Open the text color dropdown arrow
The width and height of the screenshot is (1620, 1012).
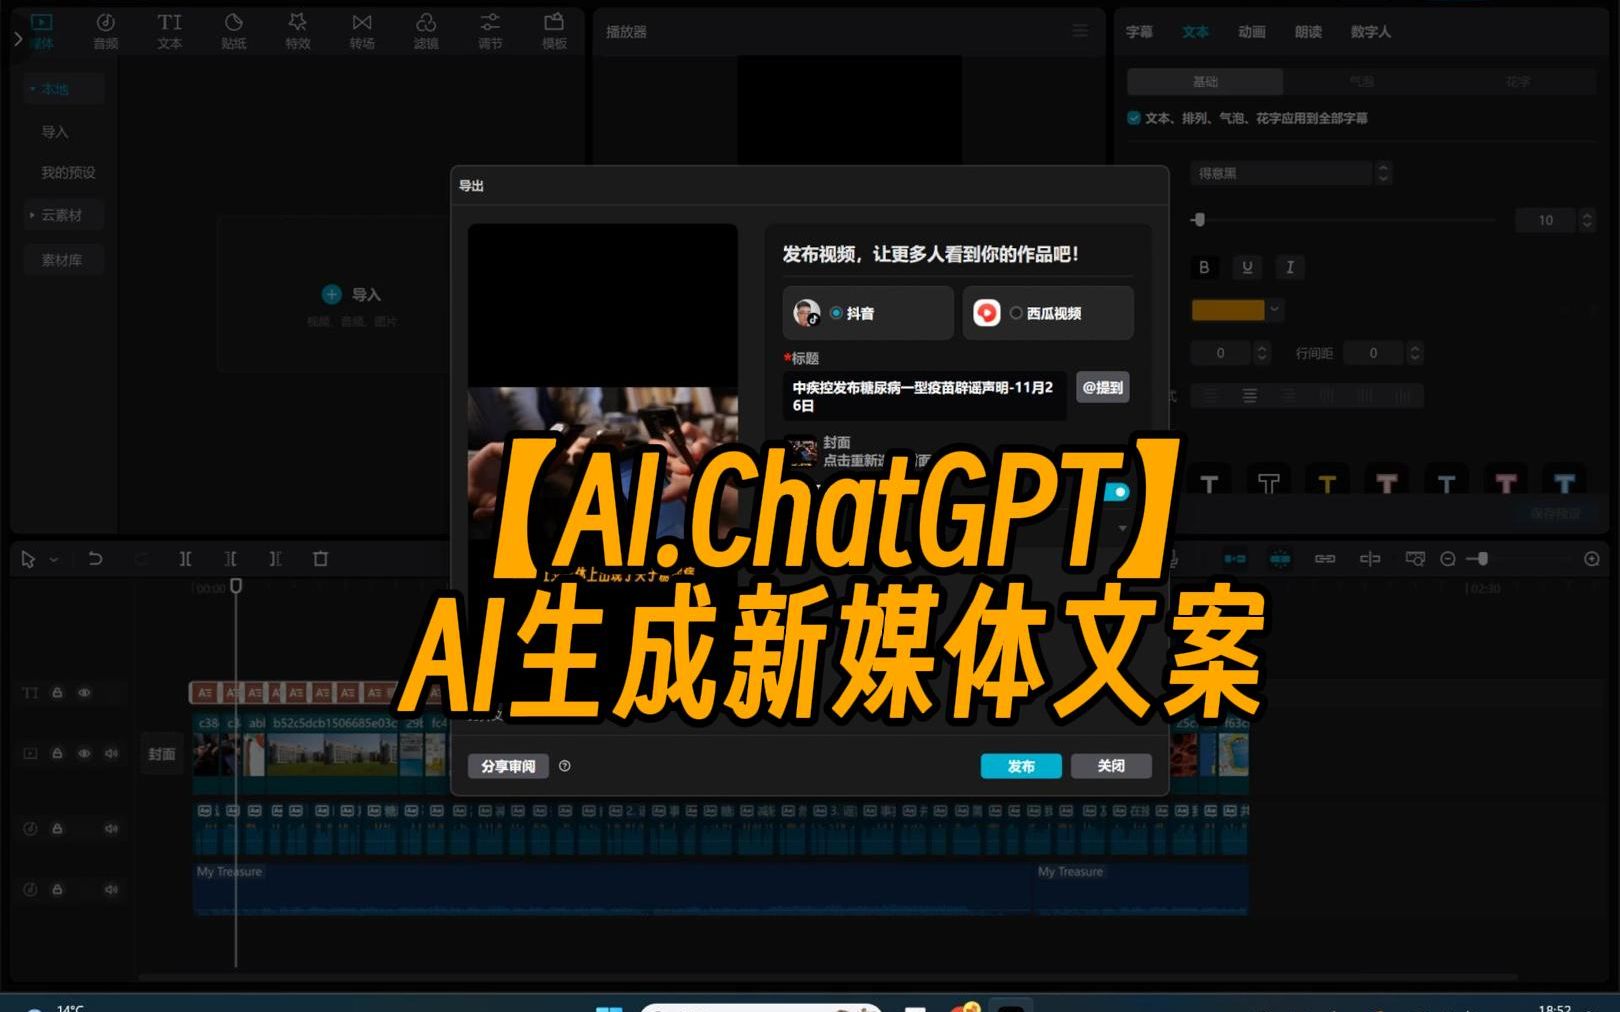tap(1275, 310)
